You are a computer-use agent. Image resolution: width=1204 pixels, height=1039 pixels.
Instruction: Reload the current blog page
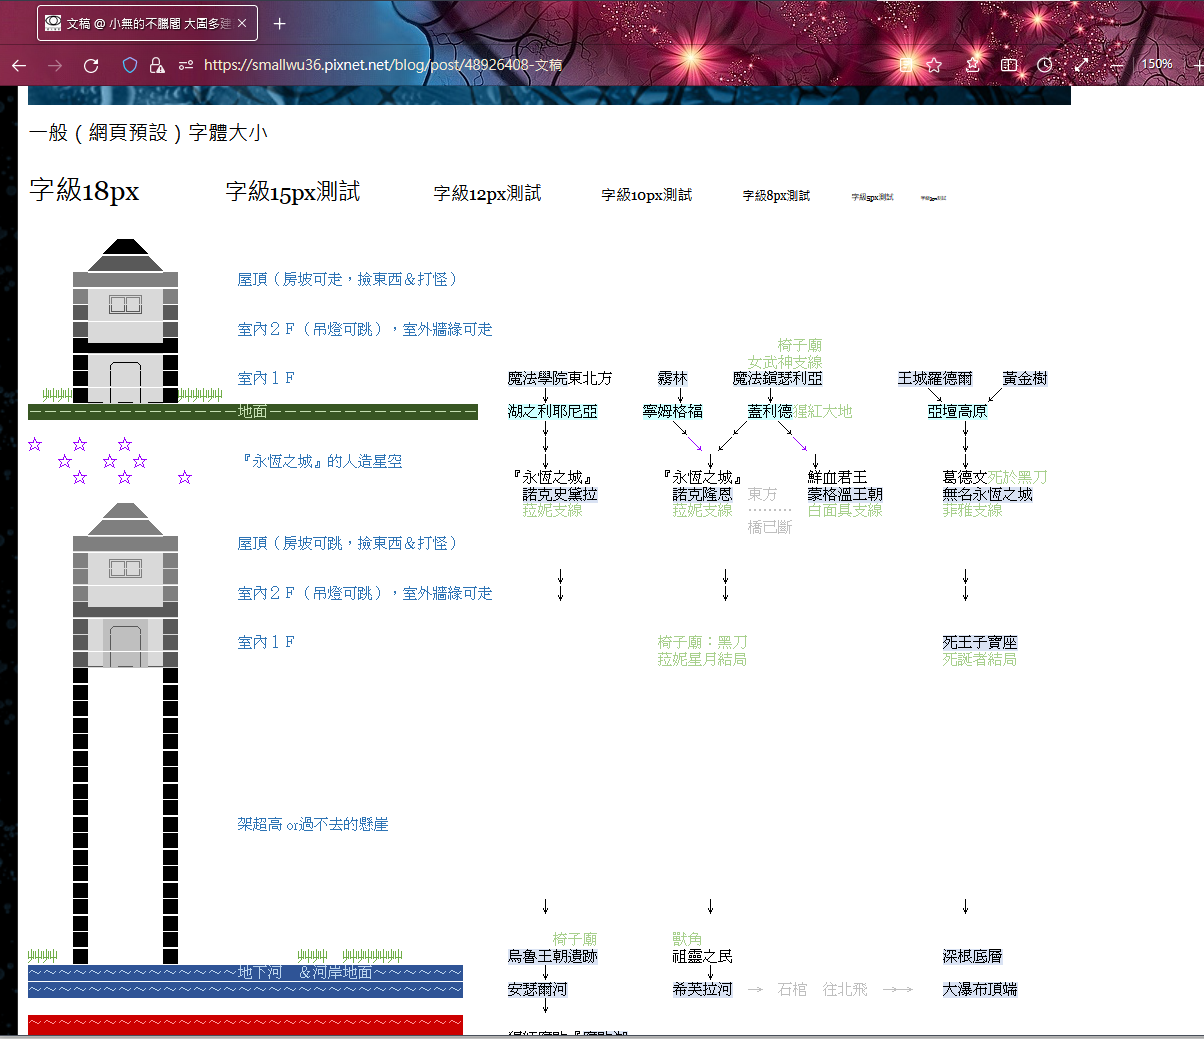click(x=91, y=64)
